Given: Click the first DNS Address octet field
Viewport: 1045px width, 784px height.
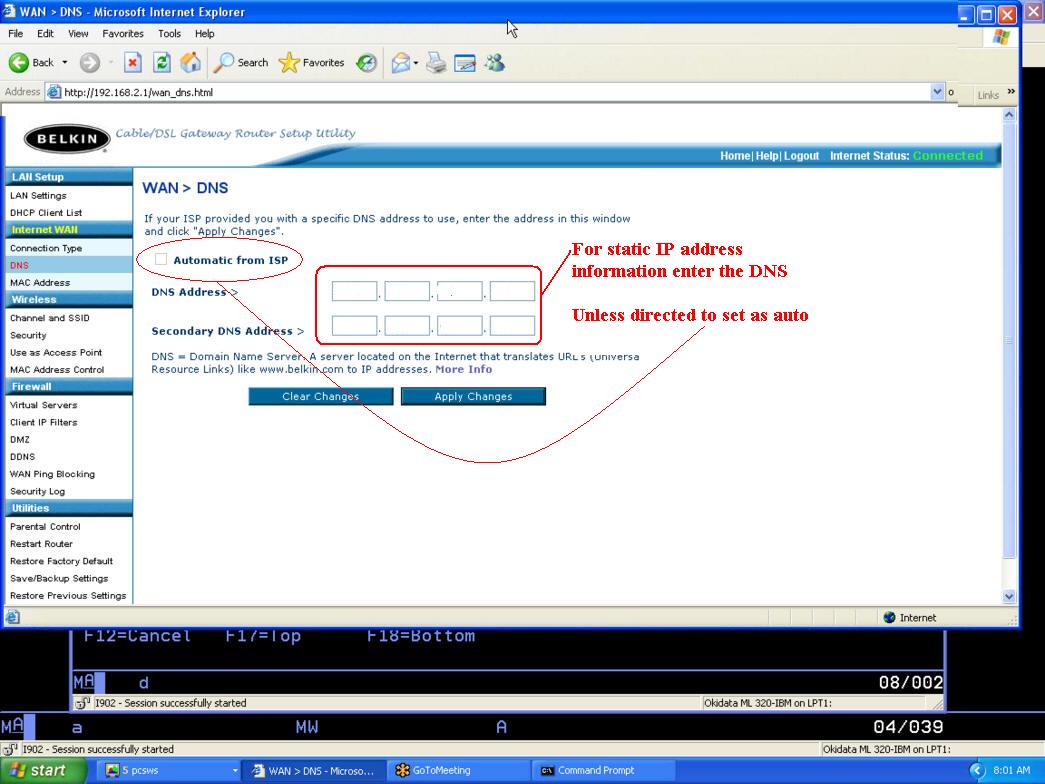Looking at the screenshot, I should (355, 291).
